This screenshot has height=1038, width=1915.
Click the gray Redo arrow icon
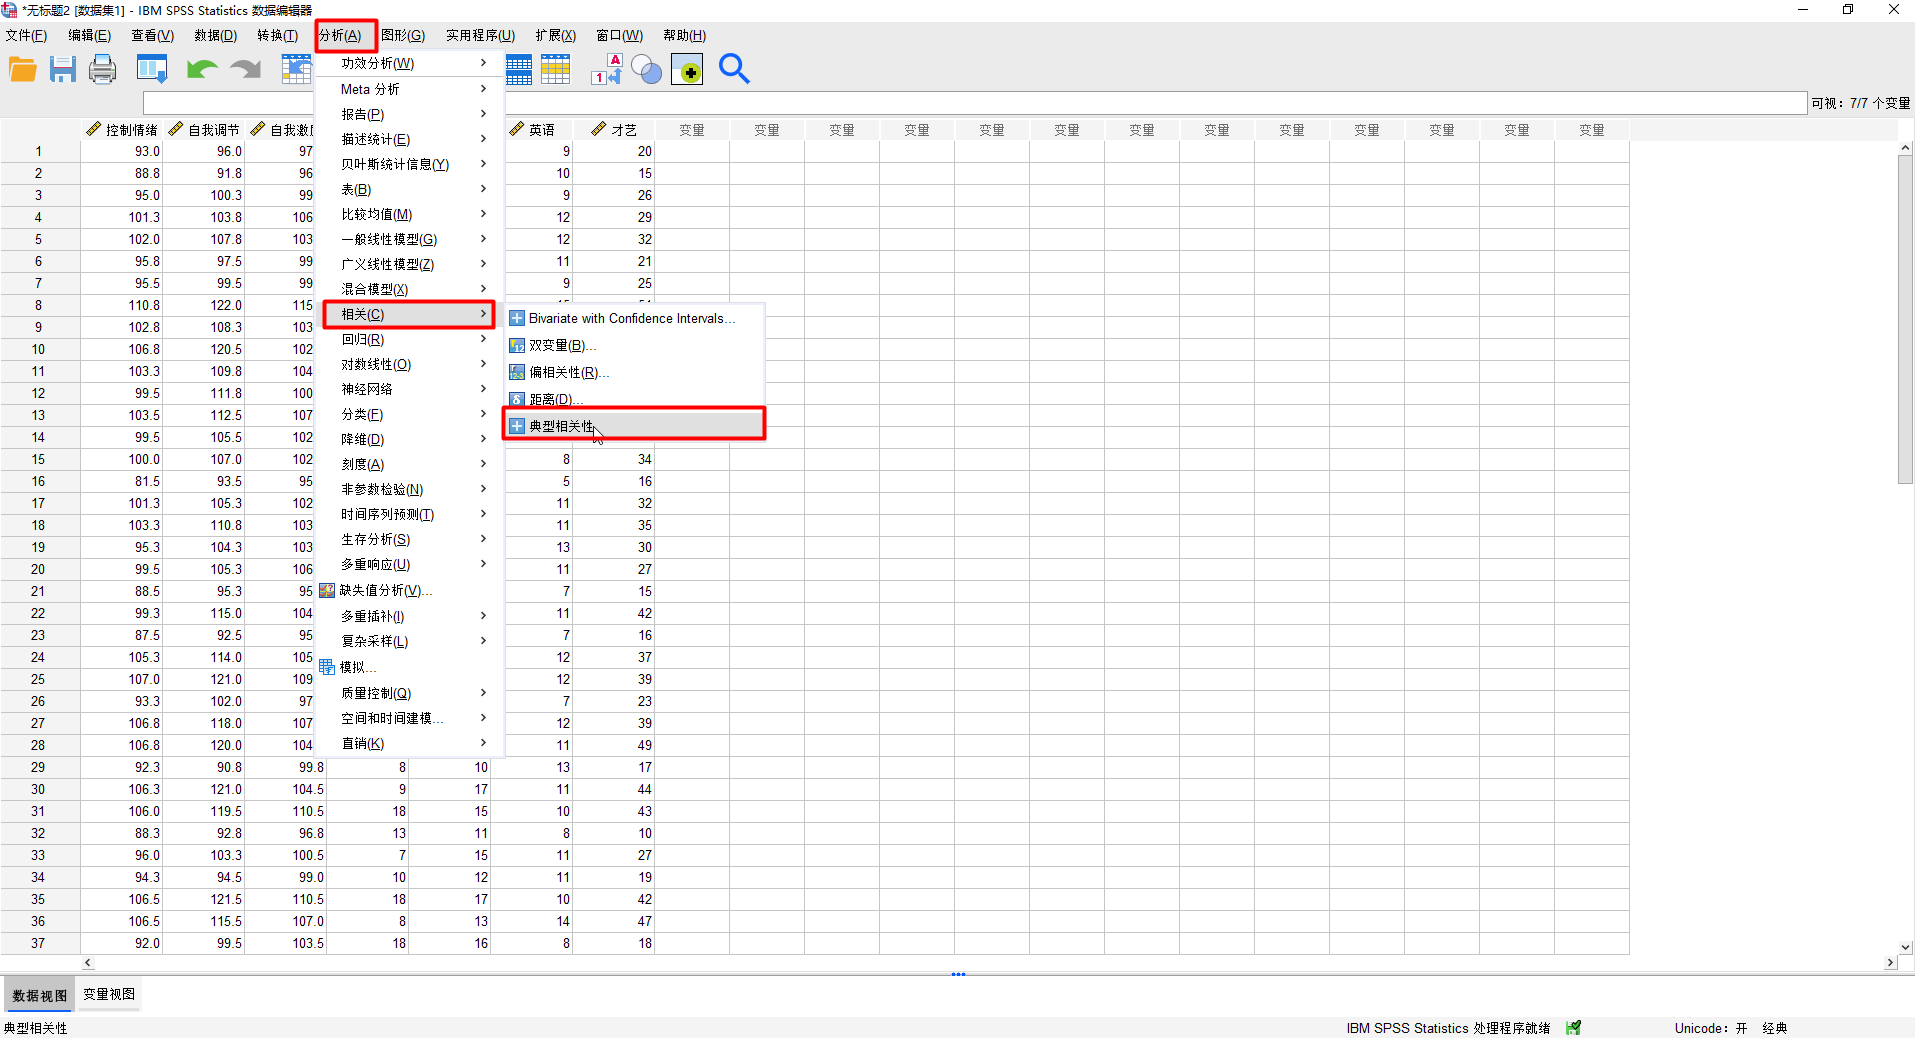245,69
